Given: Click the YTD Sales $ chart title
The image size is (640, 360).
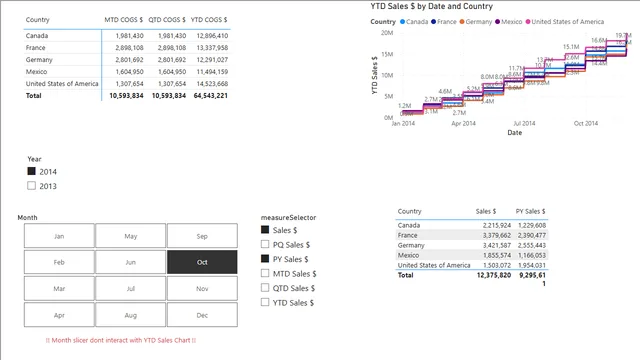Looking at the screenshot, I should (x=431, y=6).
